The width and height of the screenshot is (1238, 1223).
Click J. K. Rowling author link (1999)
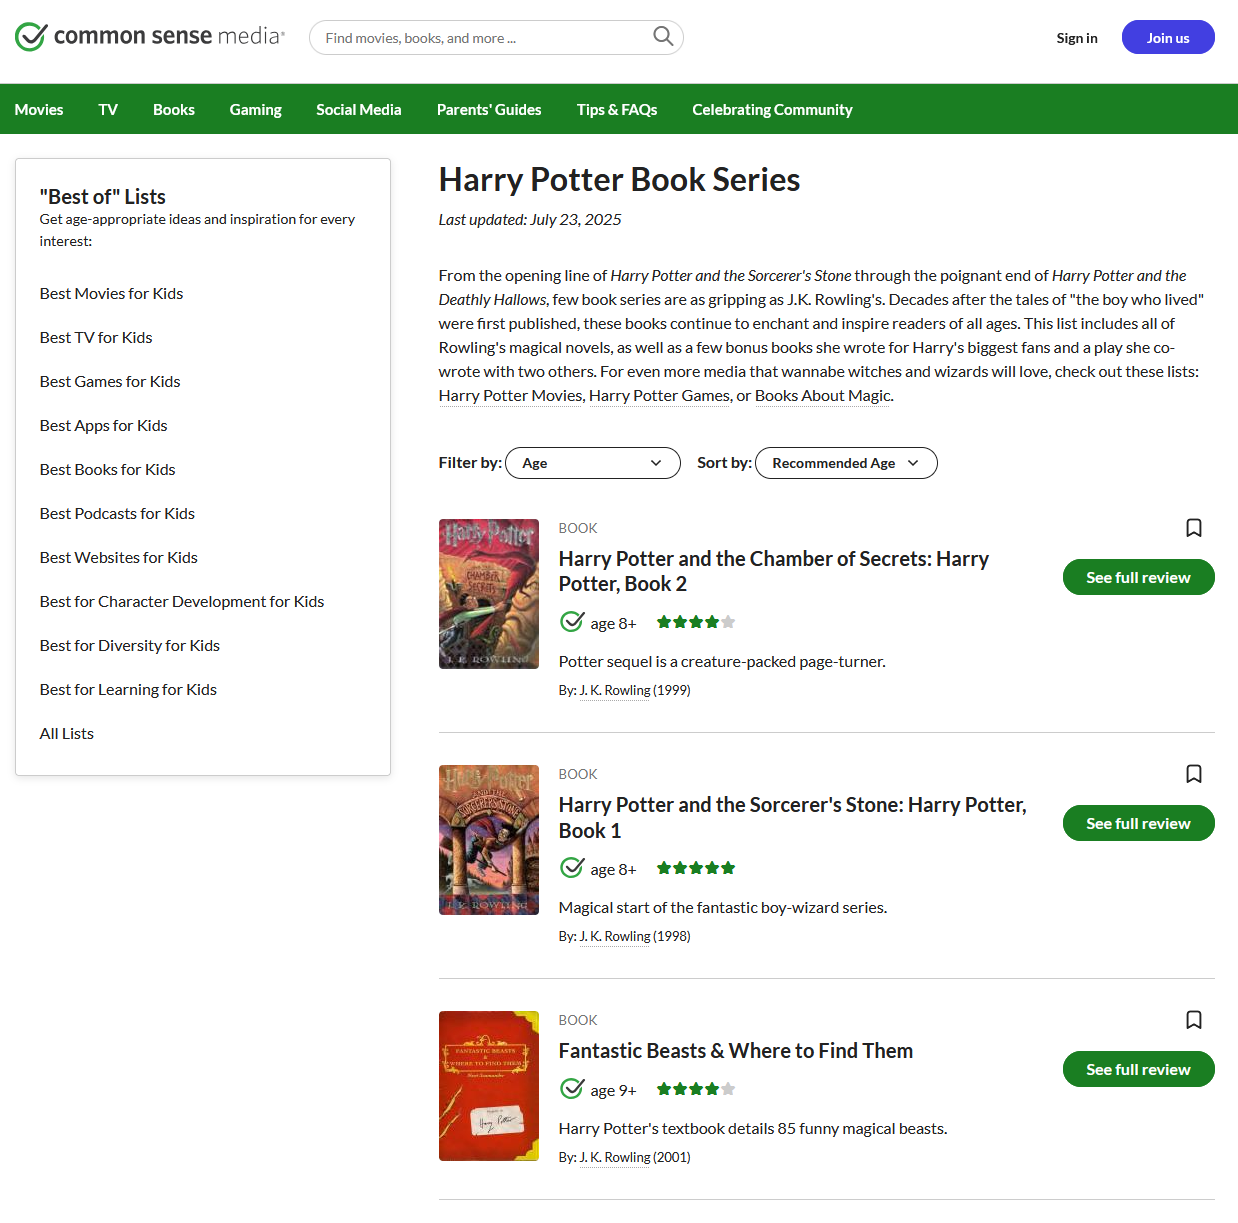click(614, 690)
